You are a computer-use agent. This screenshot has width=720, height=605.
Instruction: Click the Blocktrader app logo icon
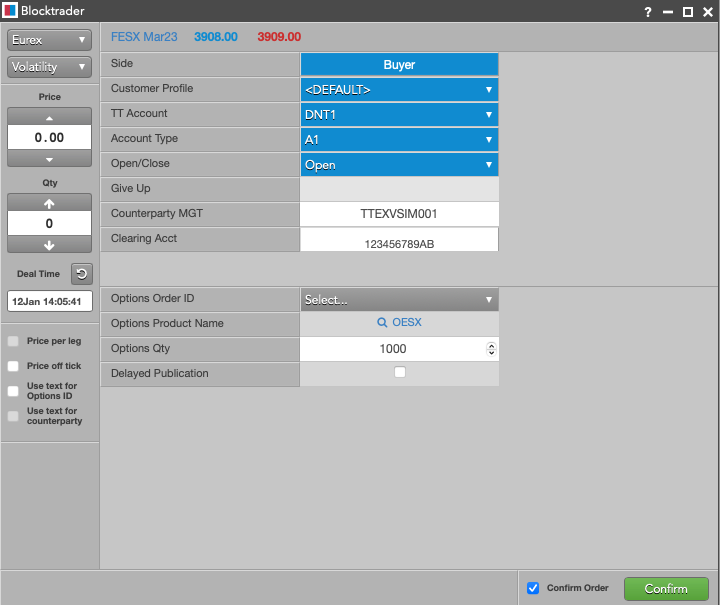(x=10, y=10)
